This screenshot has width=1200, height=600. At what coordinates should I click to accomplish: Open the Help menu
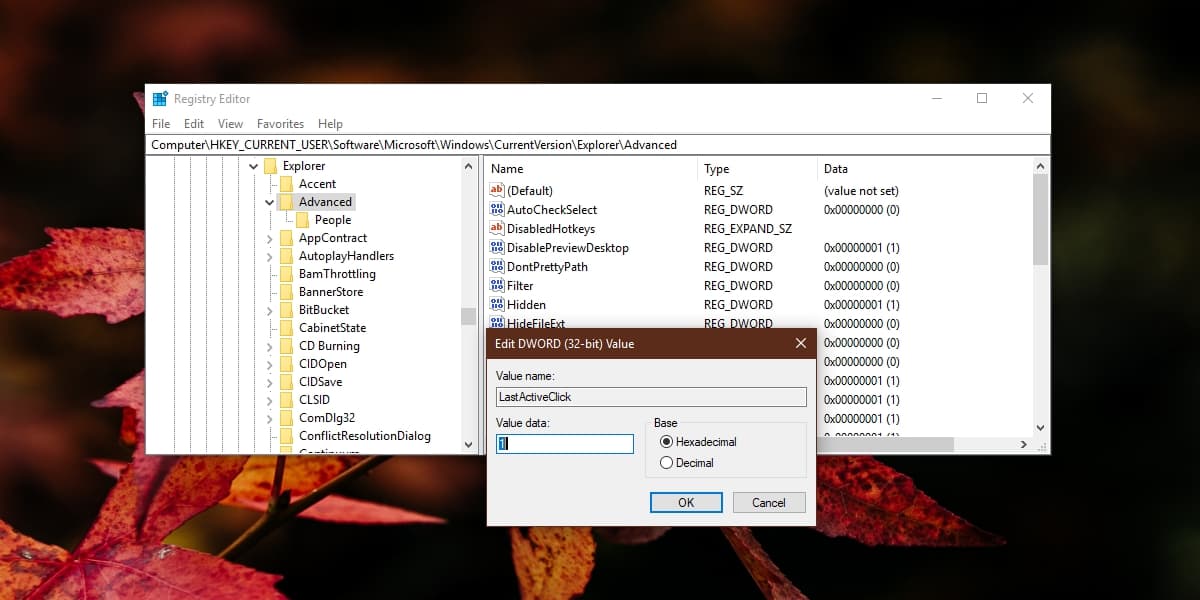330,124
